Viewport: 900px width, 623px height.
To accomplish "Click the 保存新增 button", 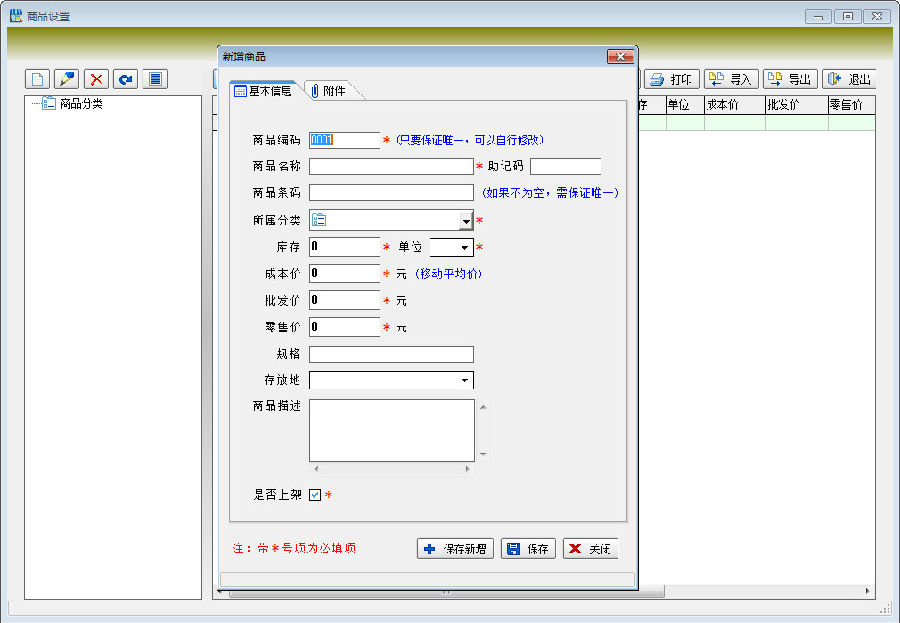I will click(x=455, y=548).
